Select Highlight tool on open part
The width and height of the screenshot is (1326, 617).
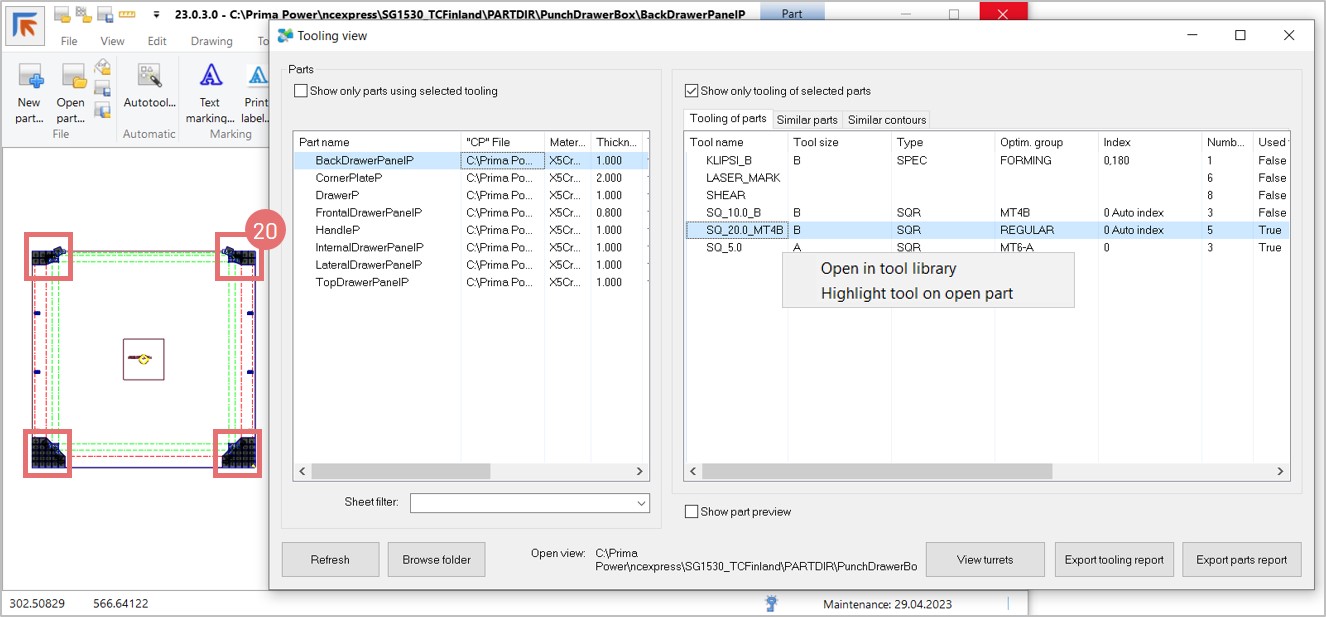click(916, 294)
